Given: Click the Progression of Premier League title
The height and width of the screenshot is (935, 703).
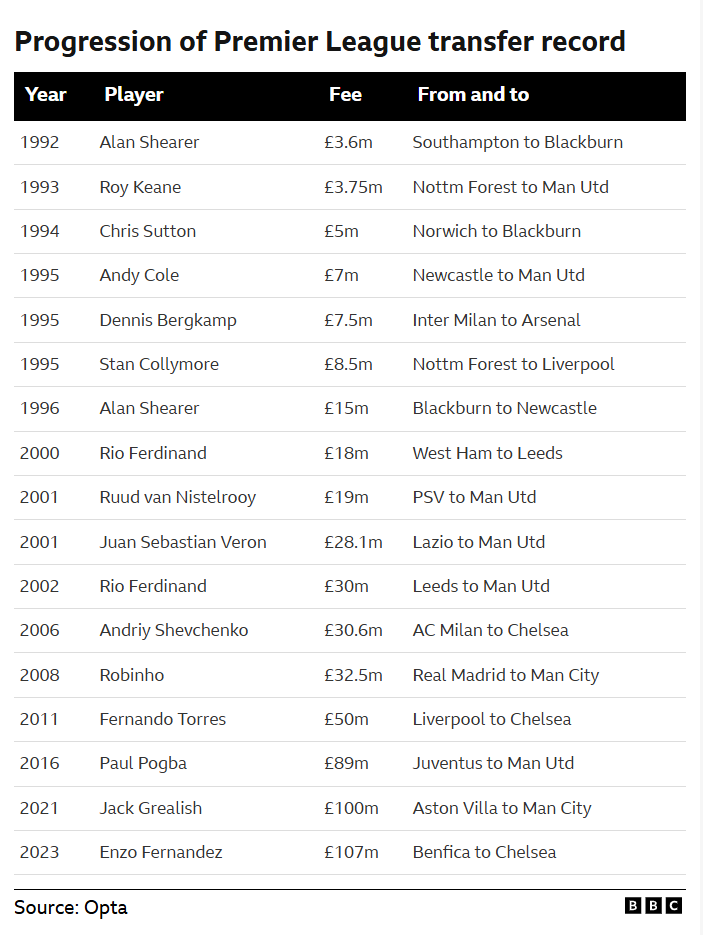Looking at the screenshot, I should pos(320,42).
